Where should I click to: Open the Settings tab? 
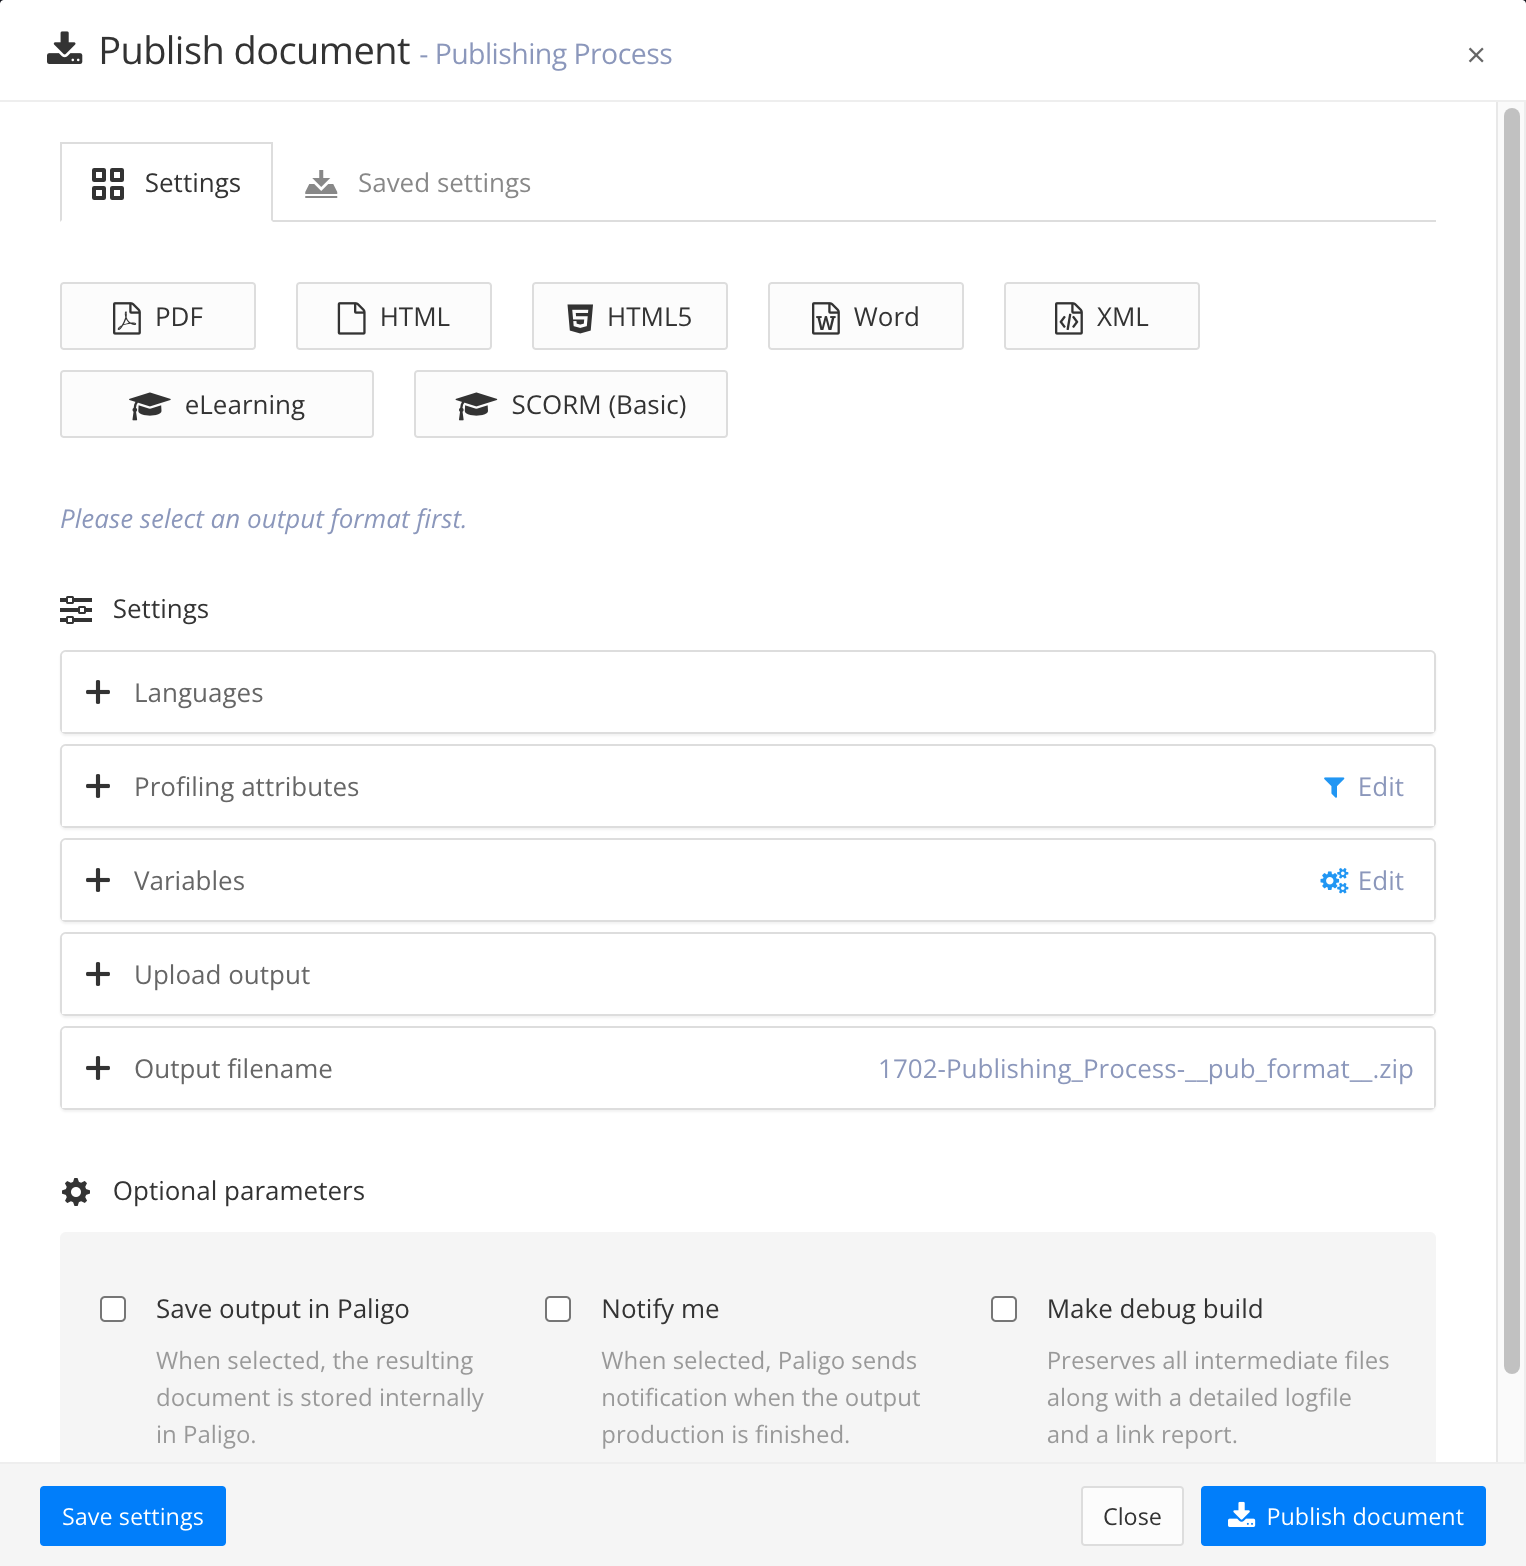pyautogui.click(x=166, y=182)
